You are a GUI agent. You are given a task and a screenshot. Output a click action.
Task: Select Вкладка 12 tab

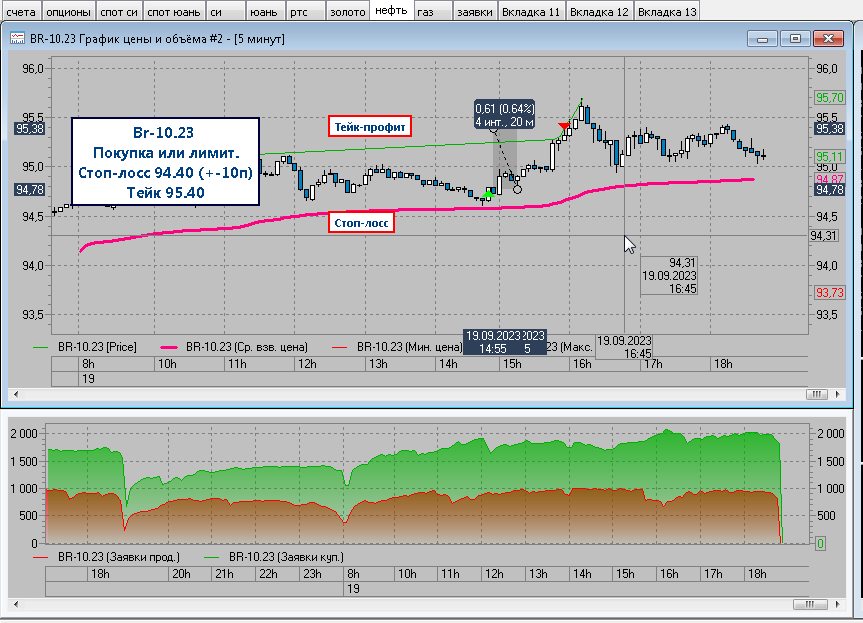point(599,11)
